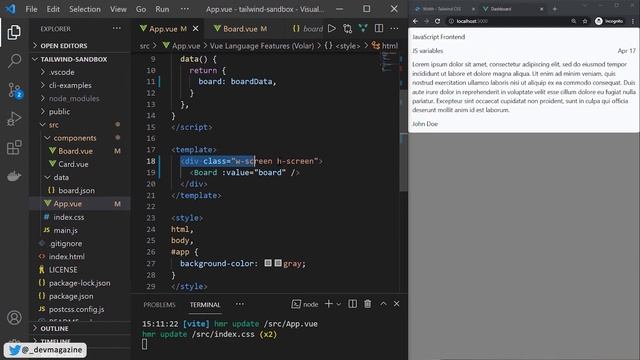Open the browser Incognito profile button

coord(609,21)
